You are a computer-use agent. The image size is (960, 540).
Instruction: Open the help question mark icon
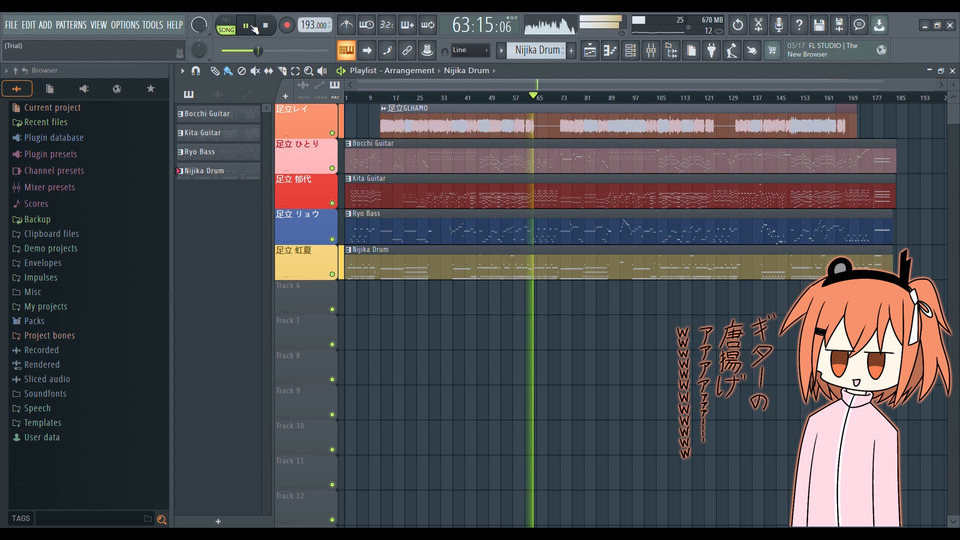click(x=798, y=25)
